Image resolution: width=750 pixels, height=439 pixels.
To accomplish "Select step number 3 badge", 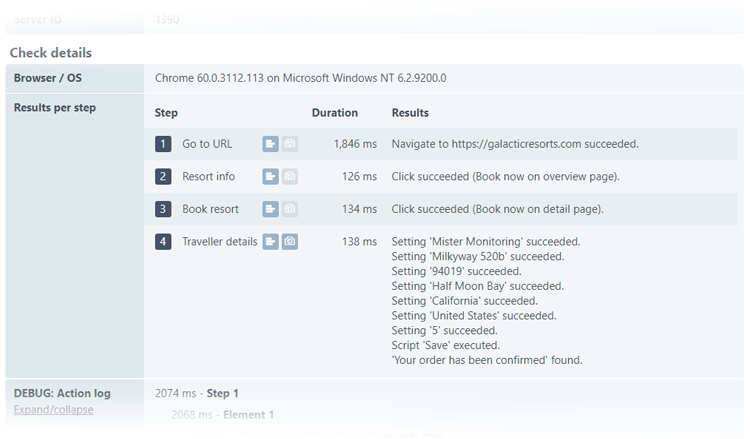I will [163, 209].
